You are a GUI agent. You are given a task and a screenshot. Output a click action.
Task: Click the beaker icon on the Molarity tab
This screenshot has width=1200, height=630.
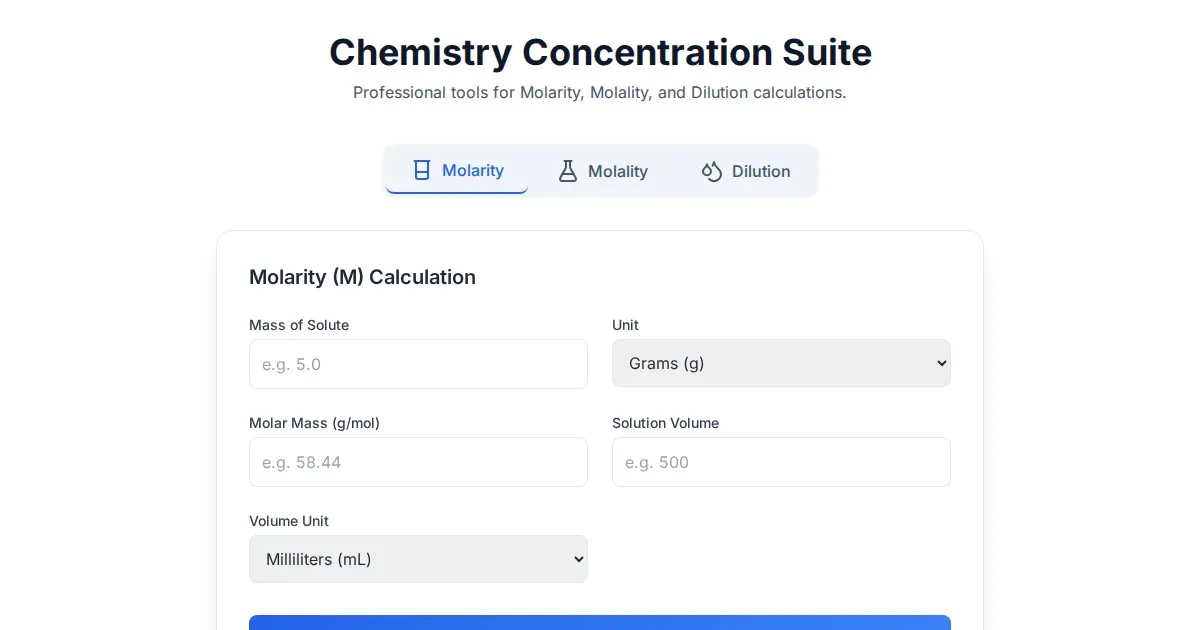[x=422, y=170]
